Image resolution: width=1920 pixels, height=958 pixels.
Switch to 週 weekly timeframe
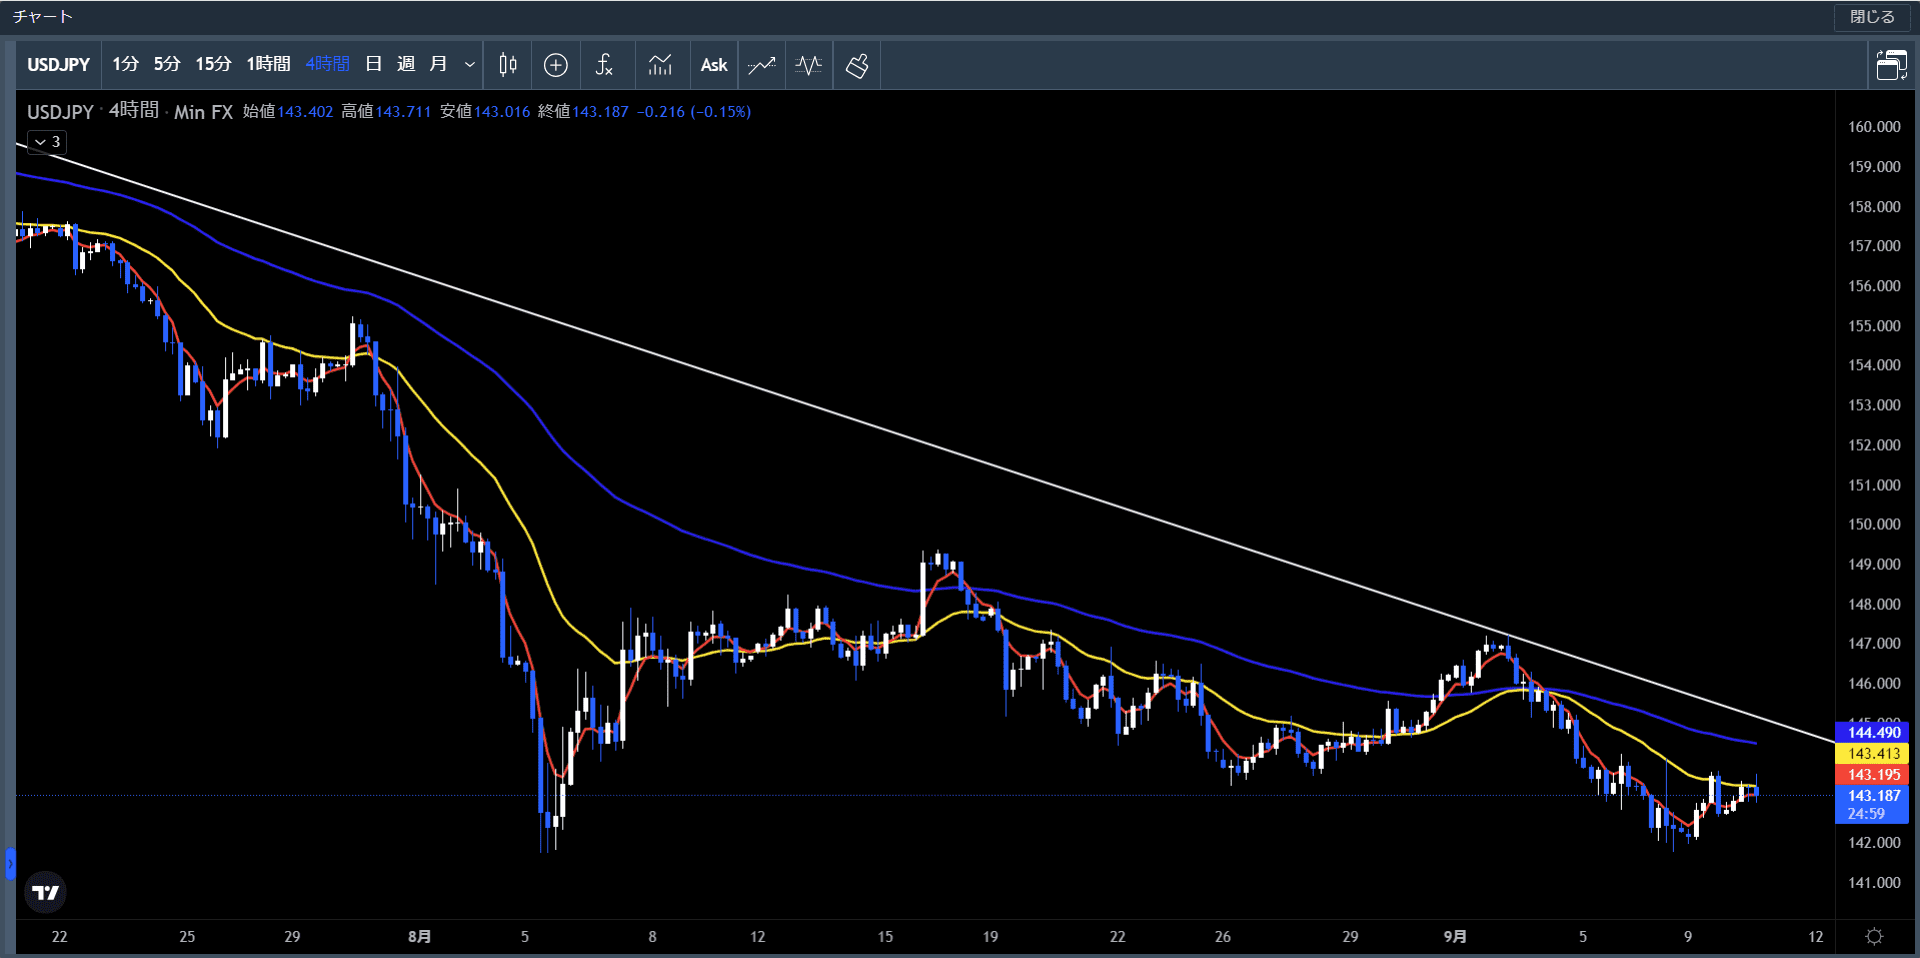pos(406,65)
